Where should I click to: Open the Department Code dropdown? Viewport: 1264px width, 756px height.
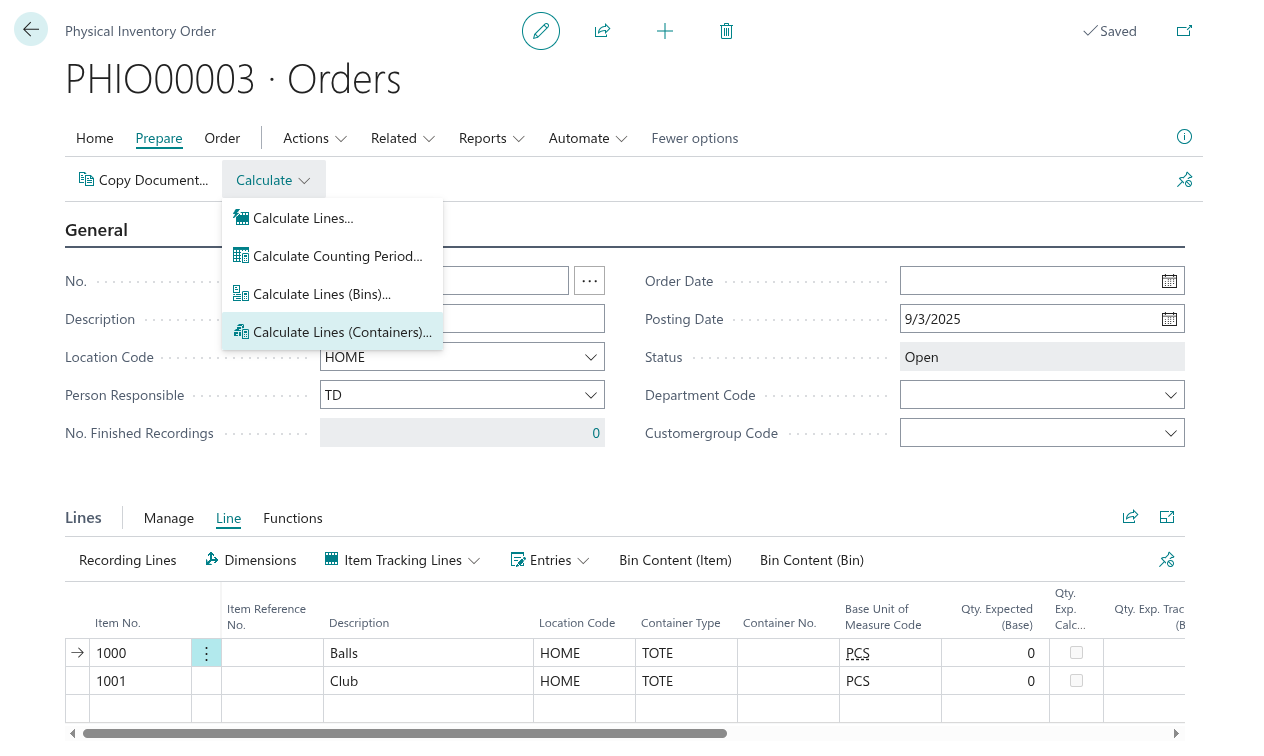tap(1170, 395)
